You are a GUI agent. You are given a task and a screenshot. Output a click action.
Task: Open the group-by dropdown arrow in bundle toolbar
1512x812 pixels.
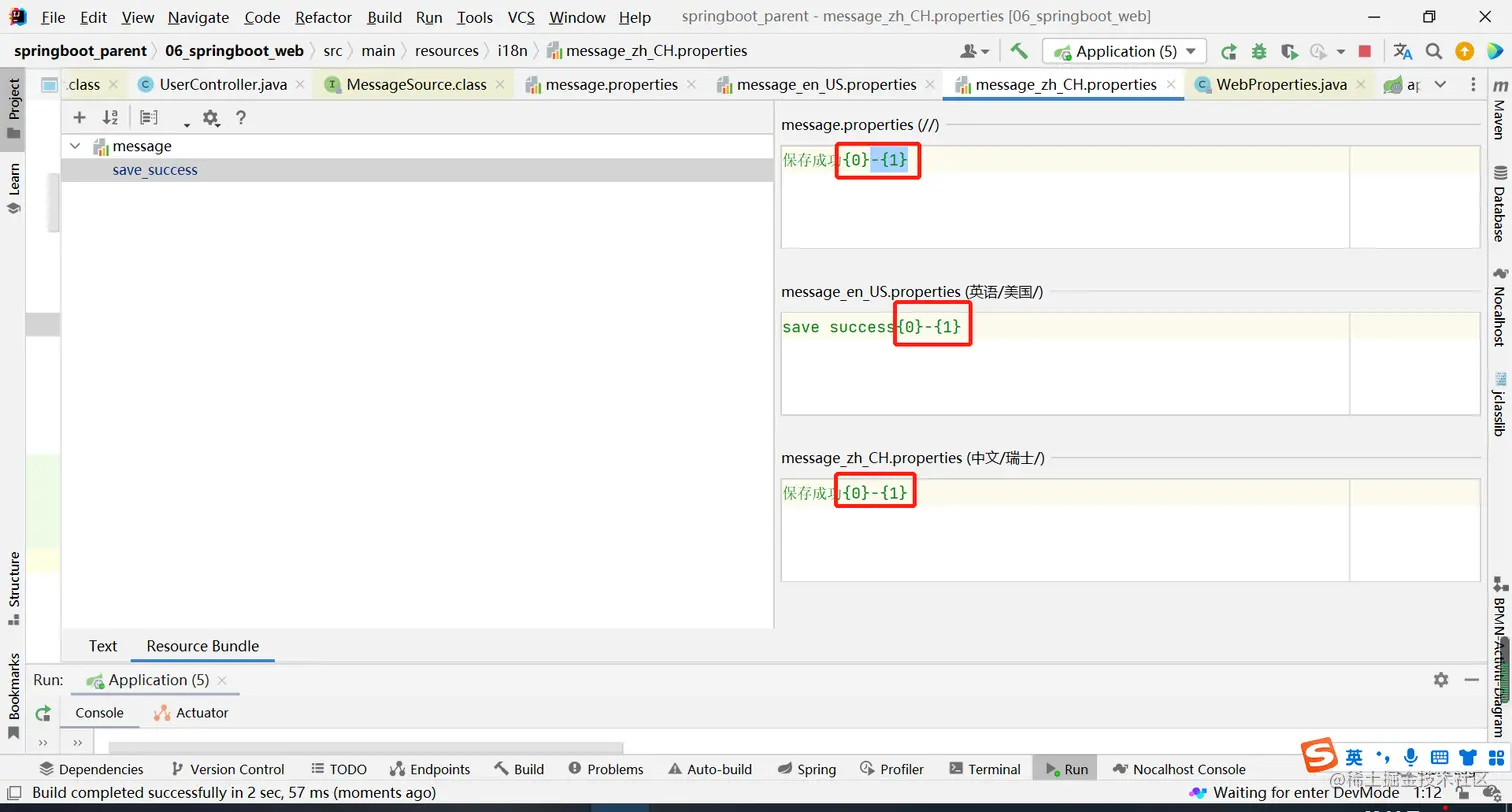pyautogui.click(x=186, y=124)
